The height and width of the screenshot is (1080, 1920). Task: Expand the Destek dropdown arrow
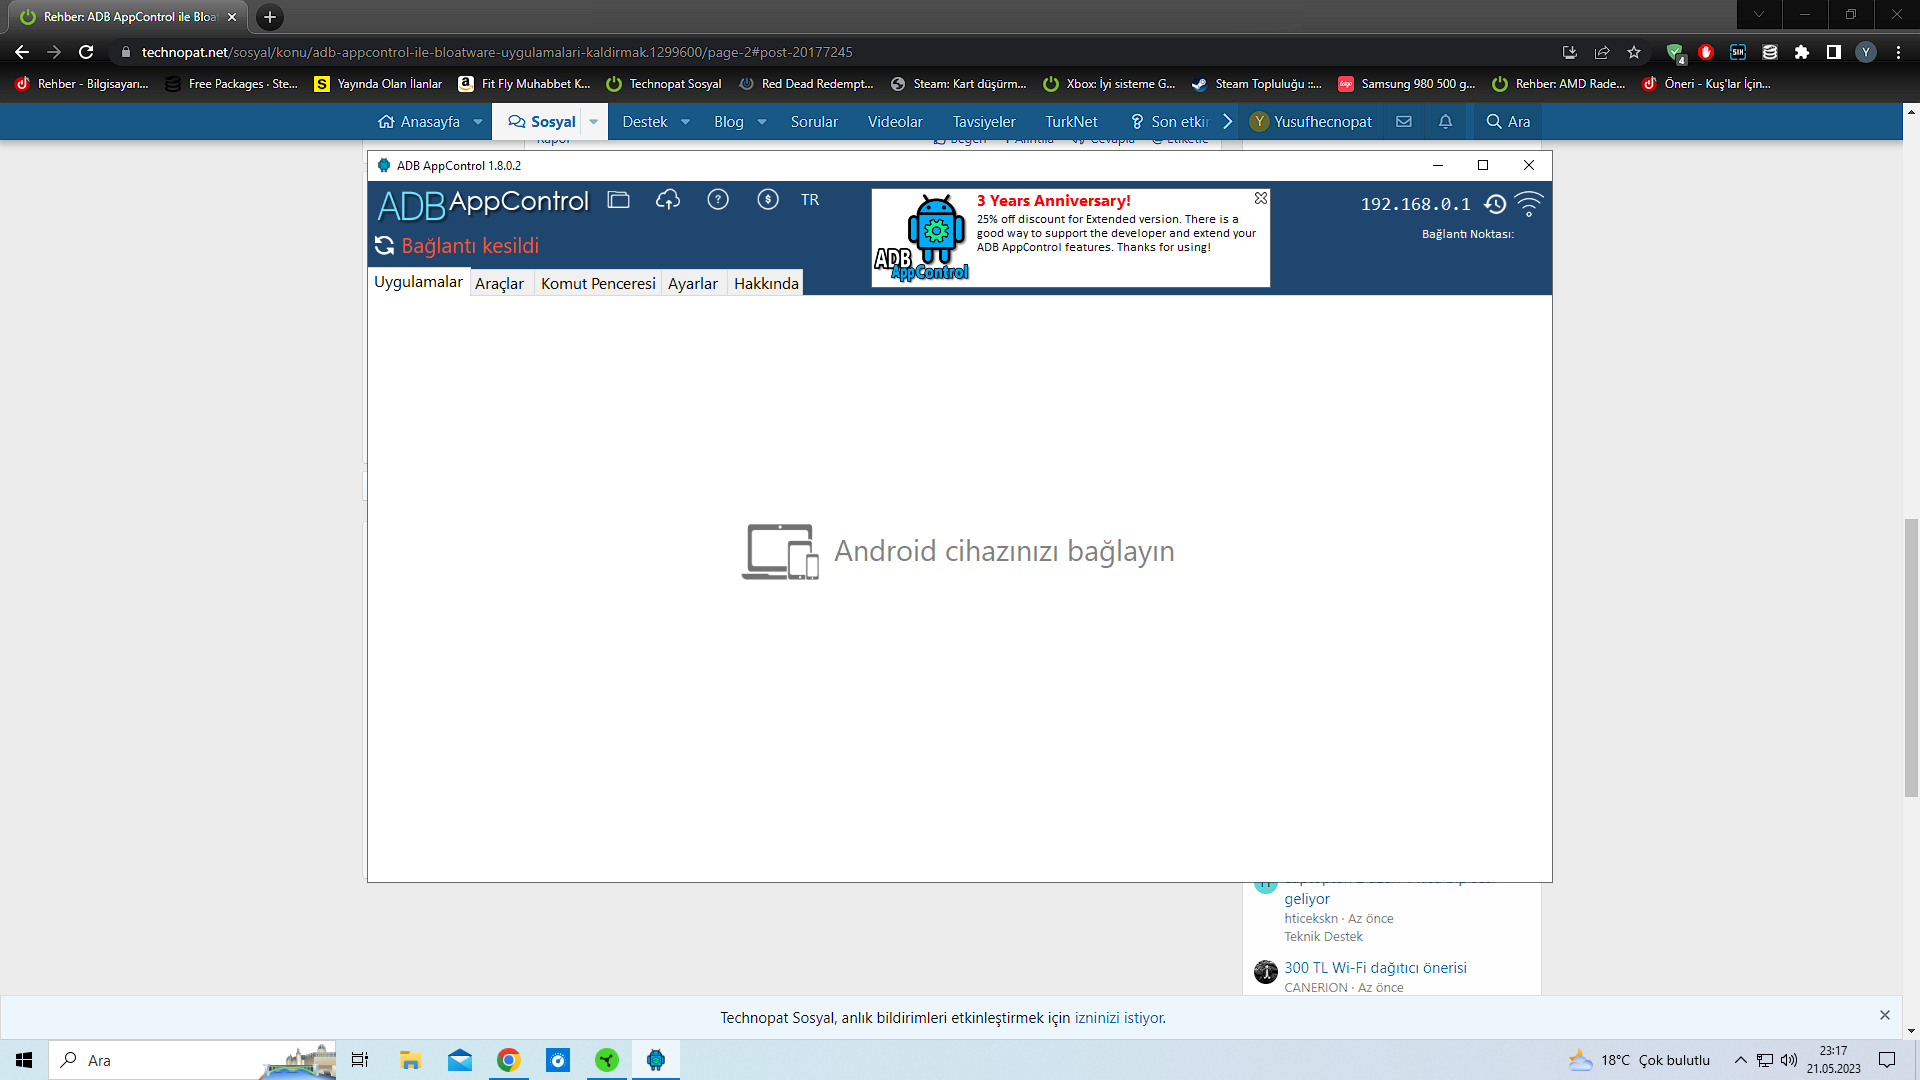coord(686,122)
